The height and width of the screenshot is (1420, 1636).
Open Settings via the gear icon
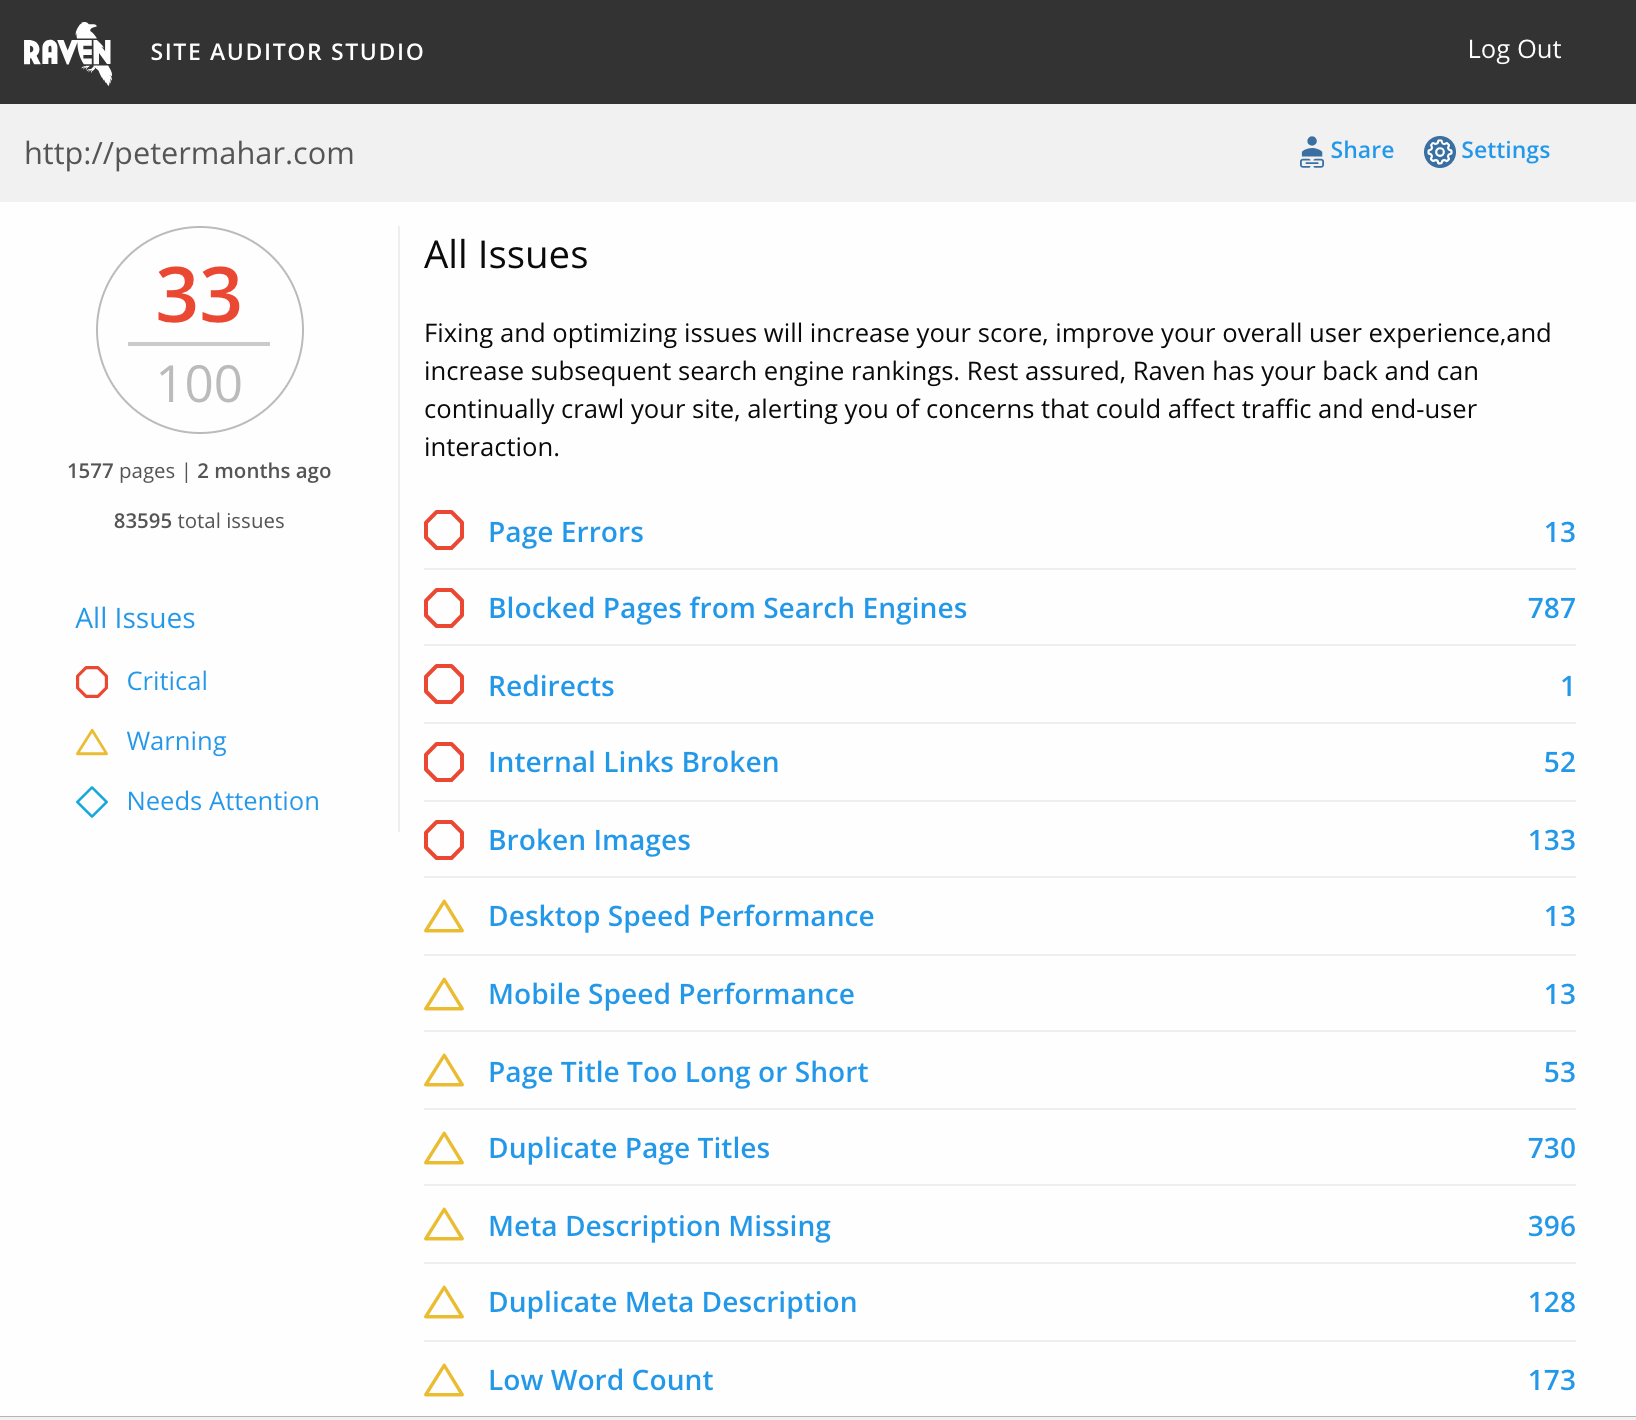point(1439,152)
